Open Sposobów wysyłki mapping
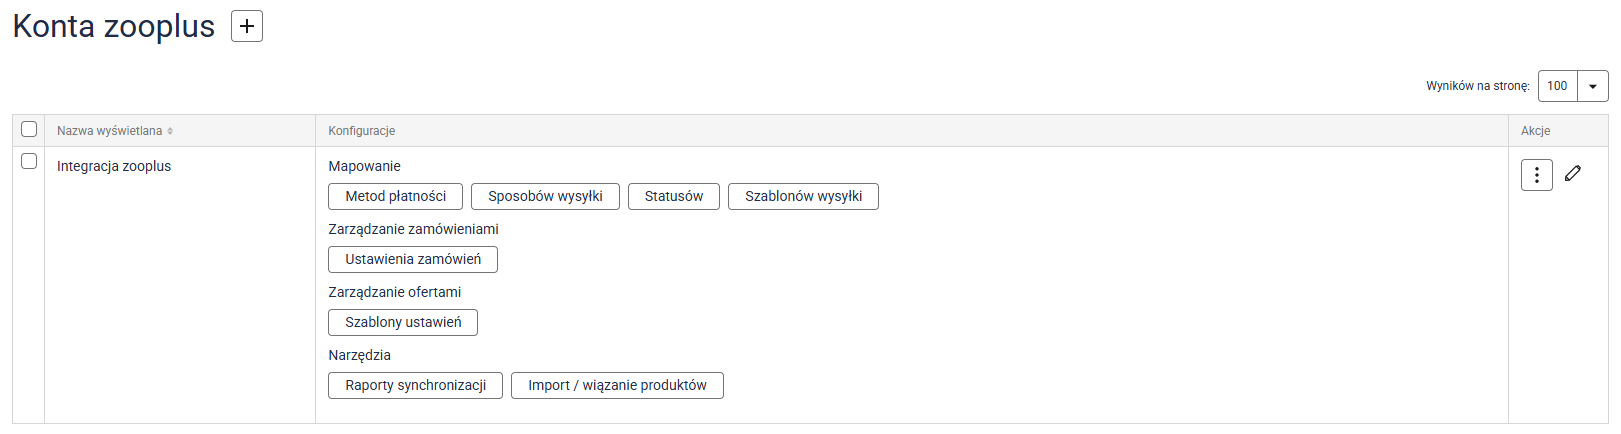The width and height of the screenshot is (1621, 434). [545, 196]
